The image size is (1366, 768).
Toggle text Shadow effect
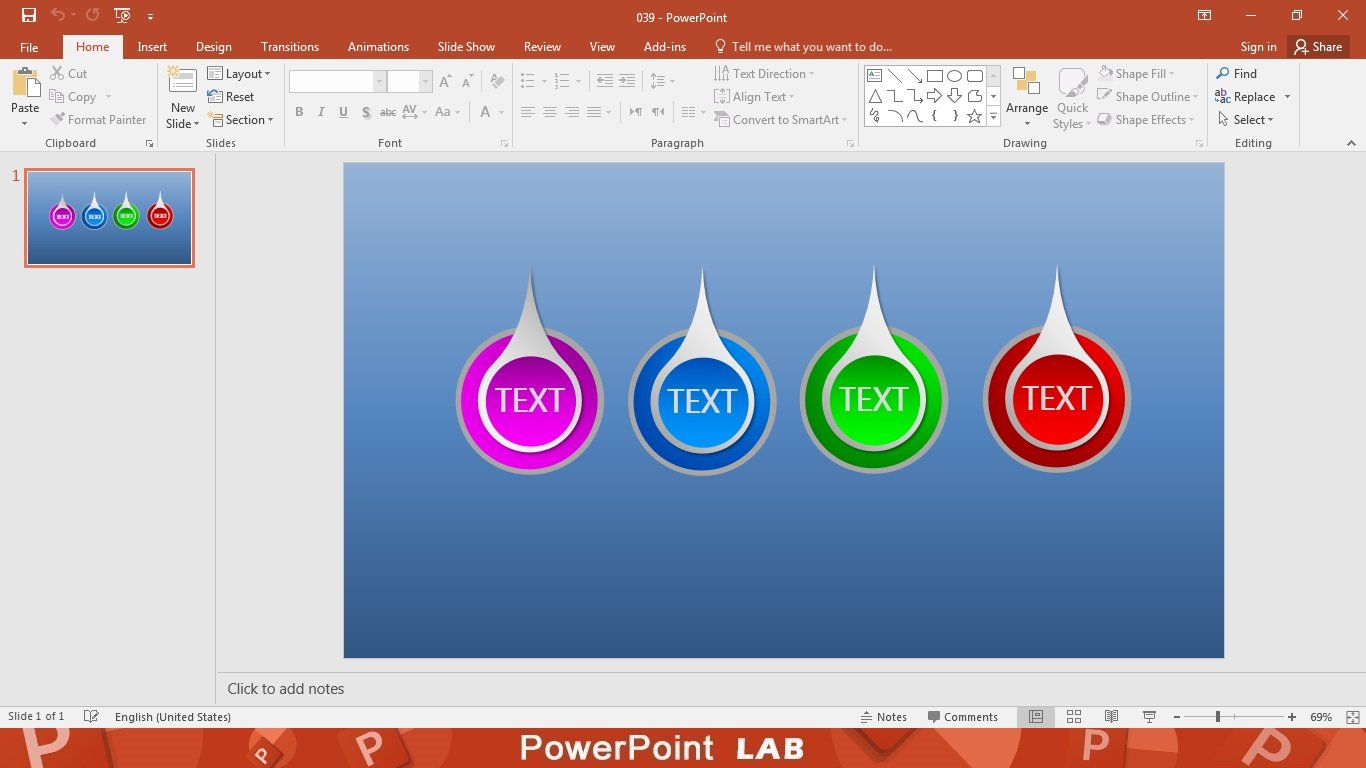(x=366, y=112)
